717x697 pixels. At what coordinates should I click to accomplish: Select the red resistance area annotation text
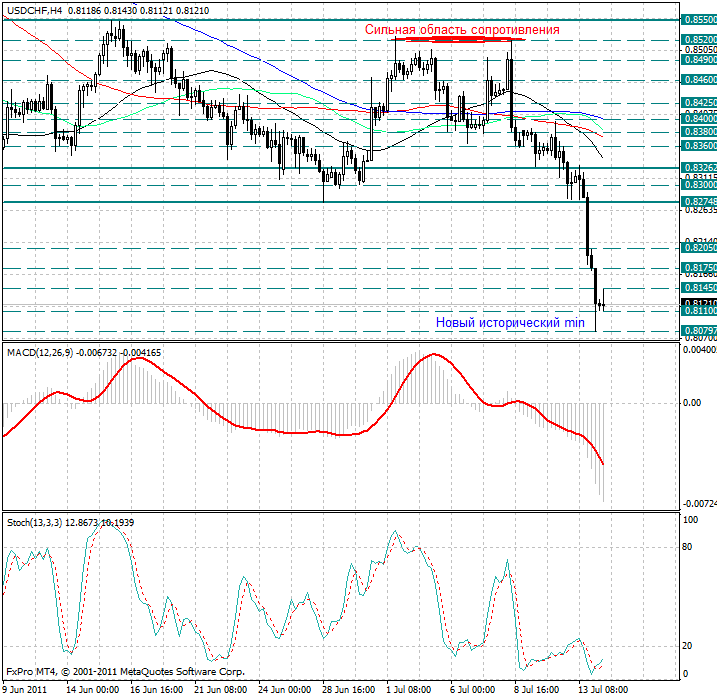[x=462, y=30]
